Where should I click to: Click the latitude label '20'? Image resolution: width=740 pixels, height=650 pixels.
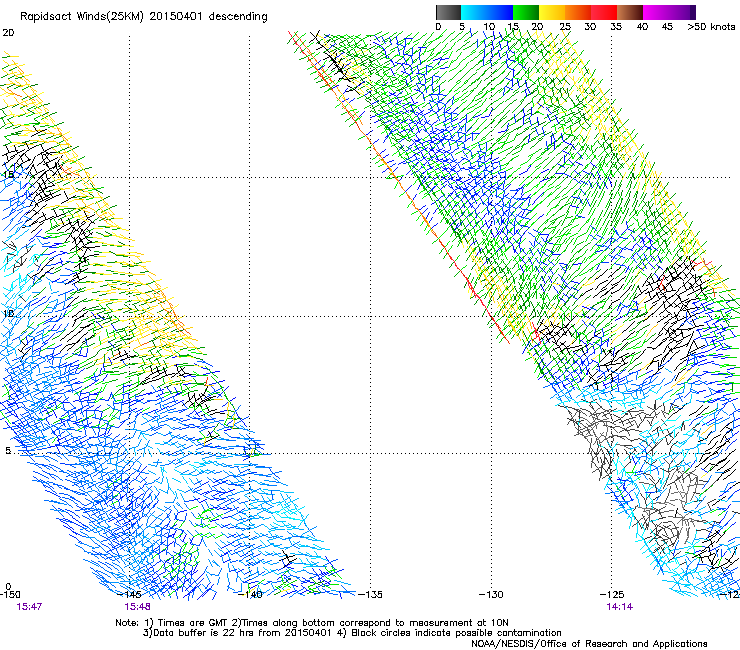[x=8, y=33]
